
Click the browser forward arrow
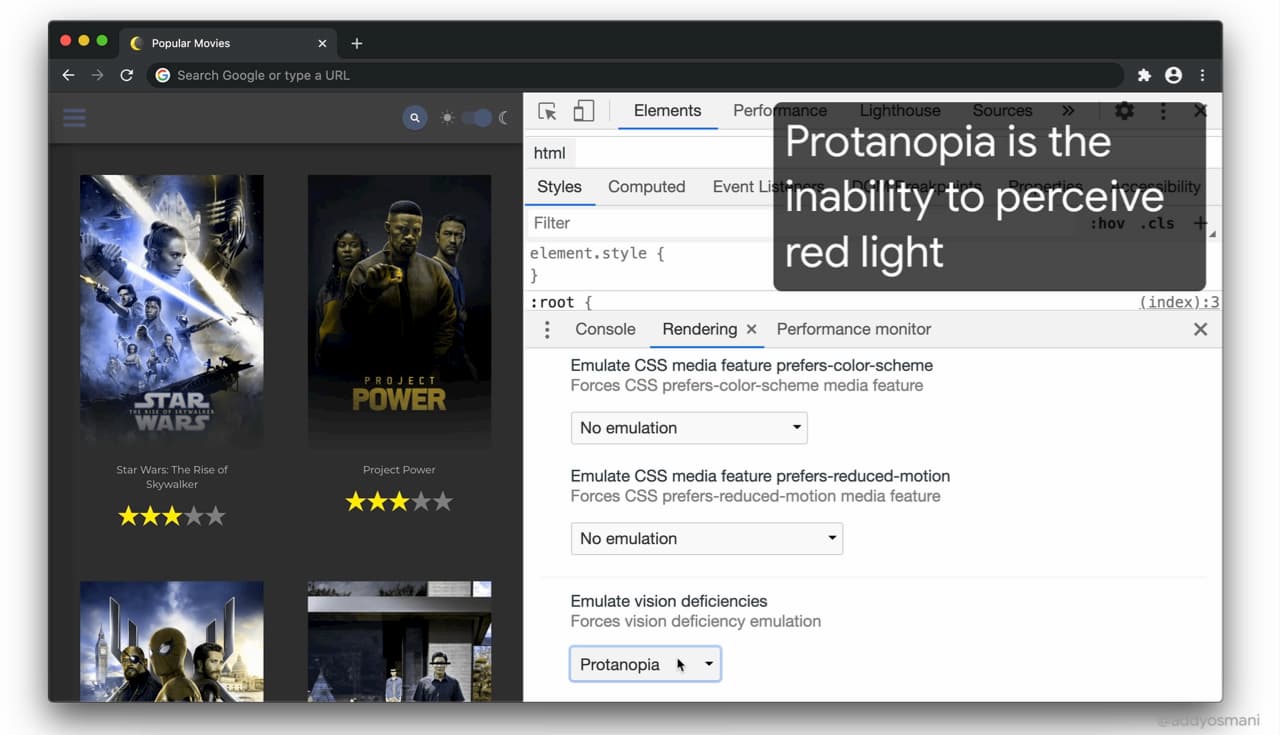point(97,75)
